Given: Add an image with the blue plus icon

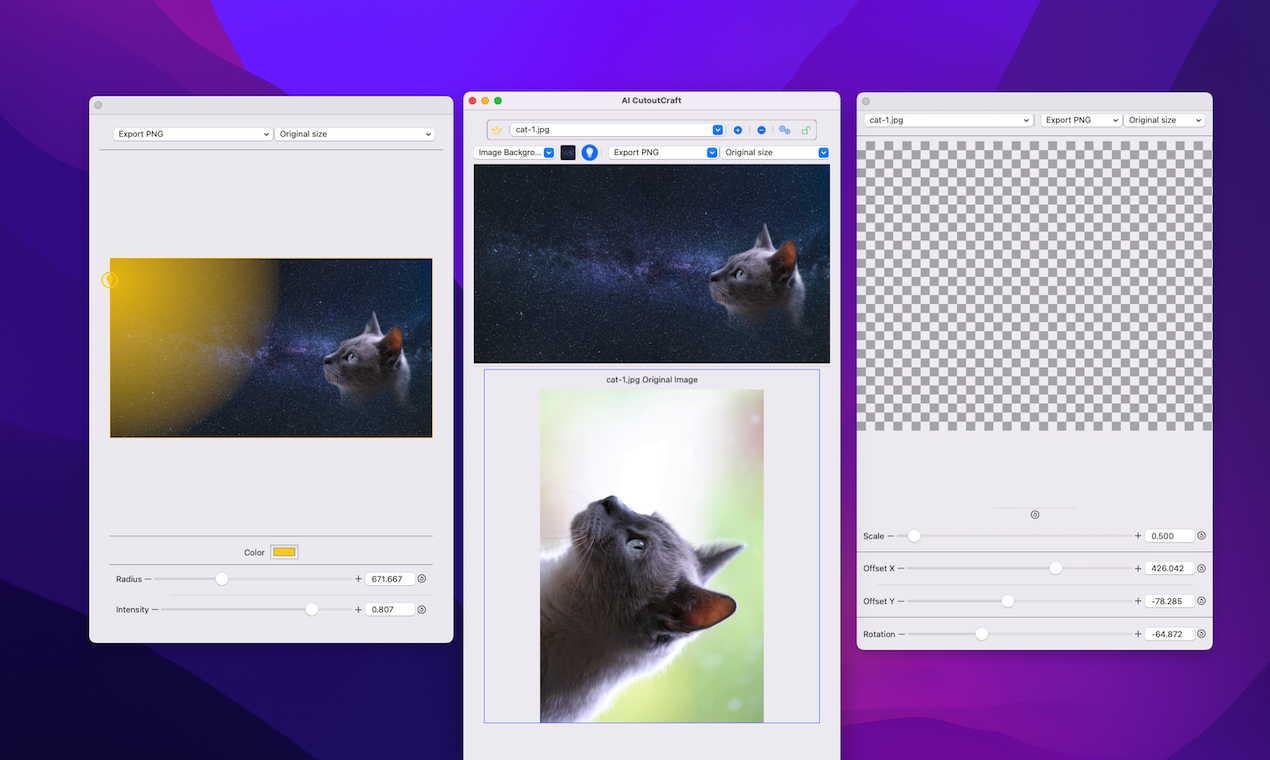Looking at the screenshot, I should pos(738,130).
